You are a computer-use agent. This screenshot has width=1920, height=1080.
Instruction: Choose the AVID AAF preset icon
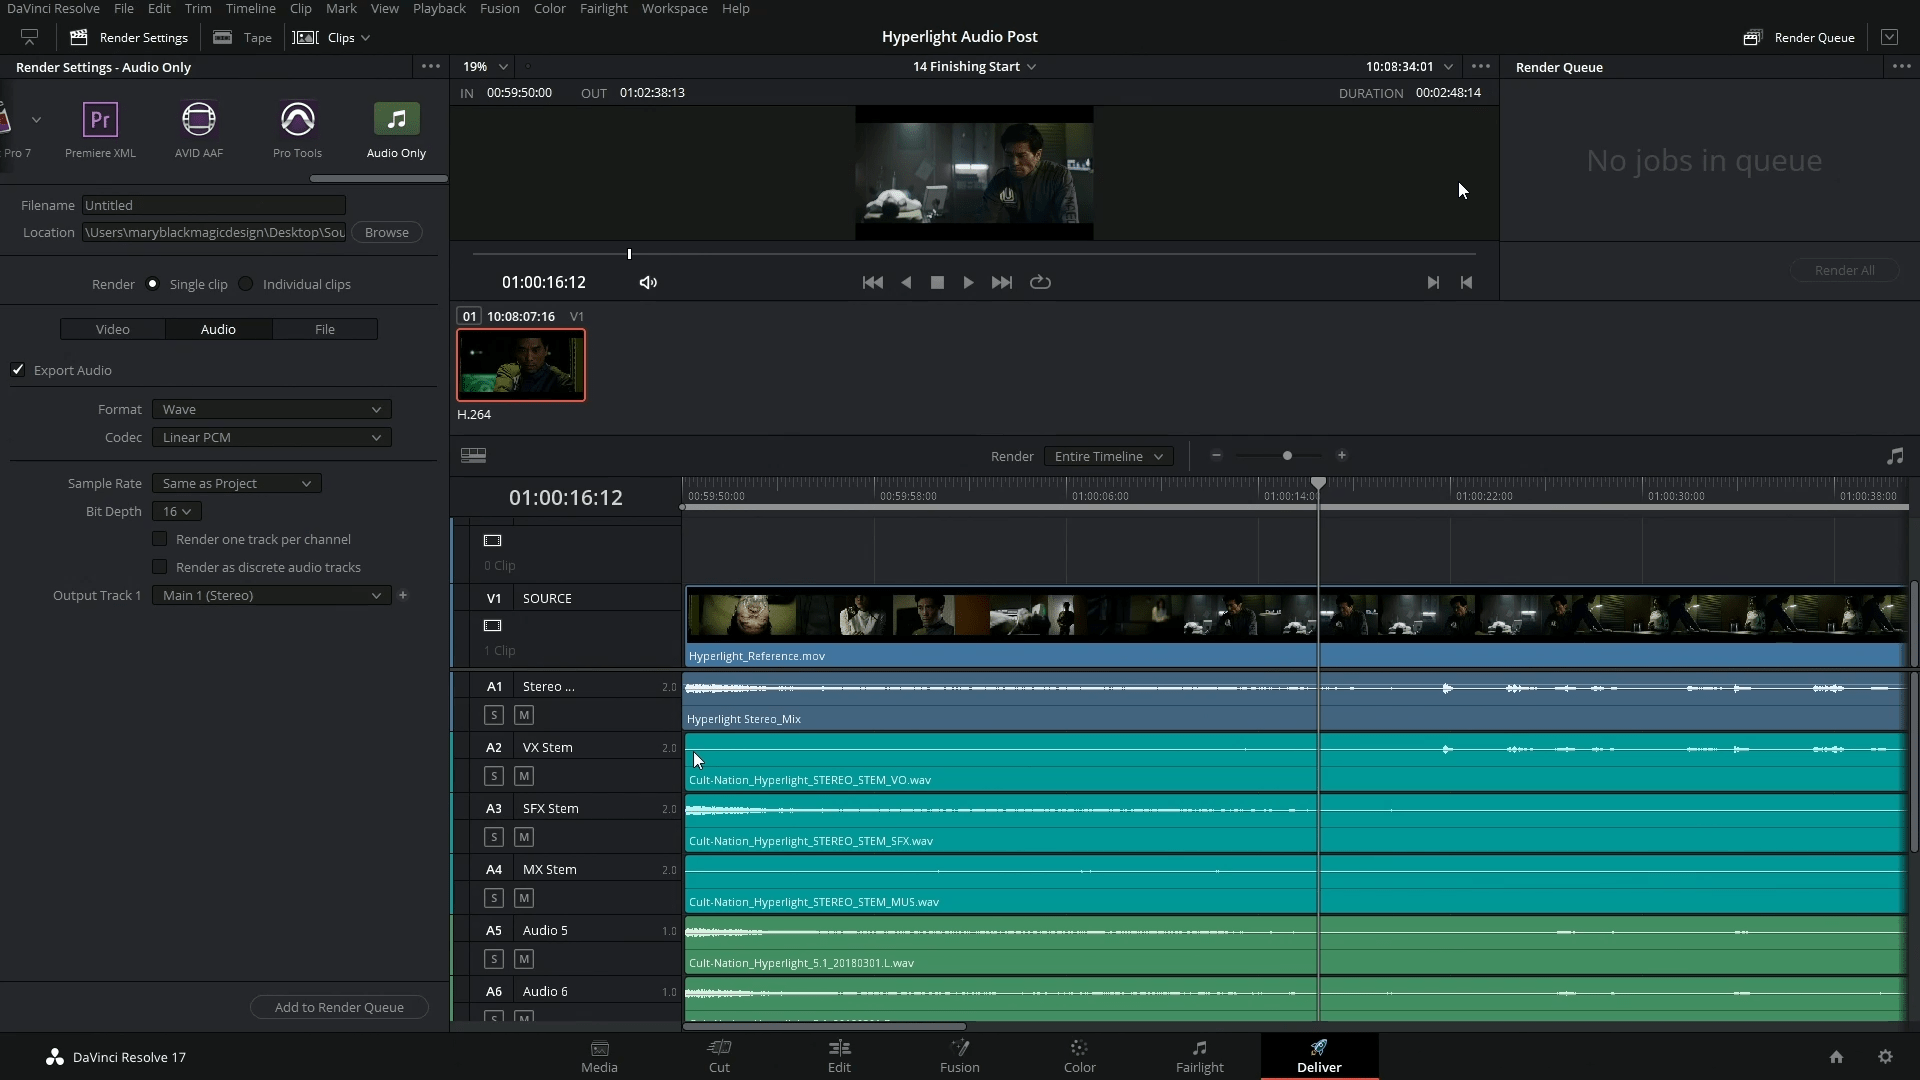(x=199, y=120)
